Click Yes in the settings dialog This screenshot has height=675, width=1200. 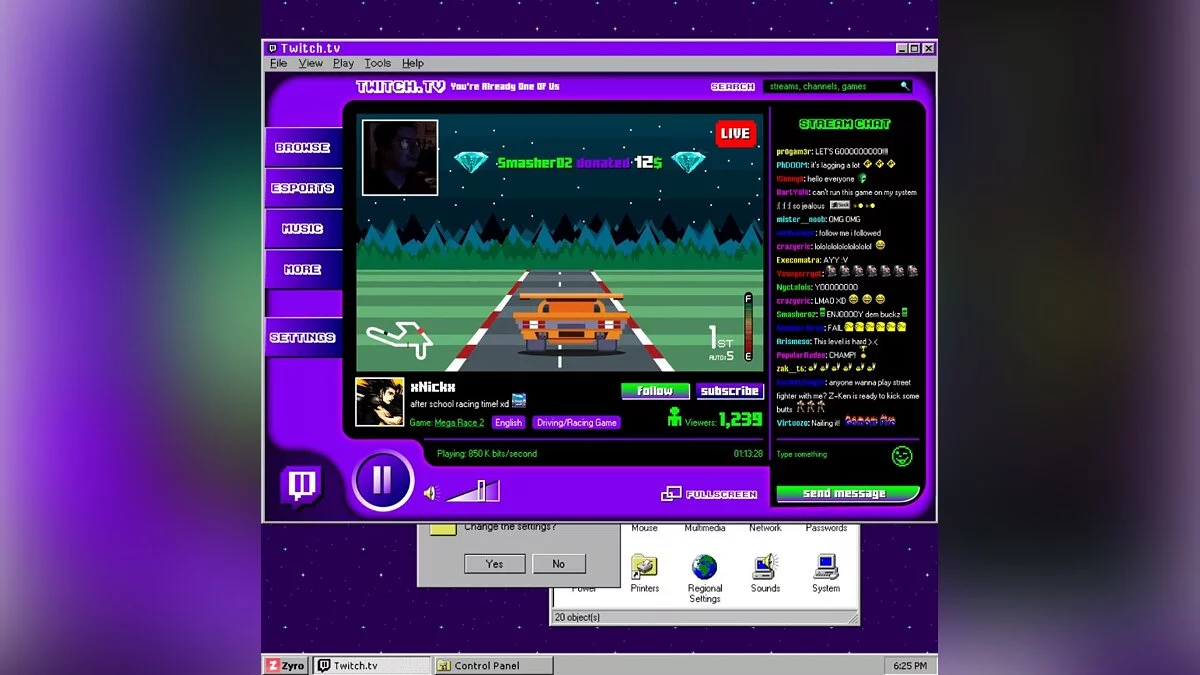tap(494, 564)
